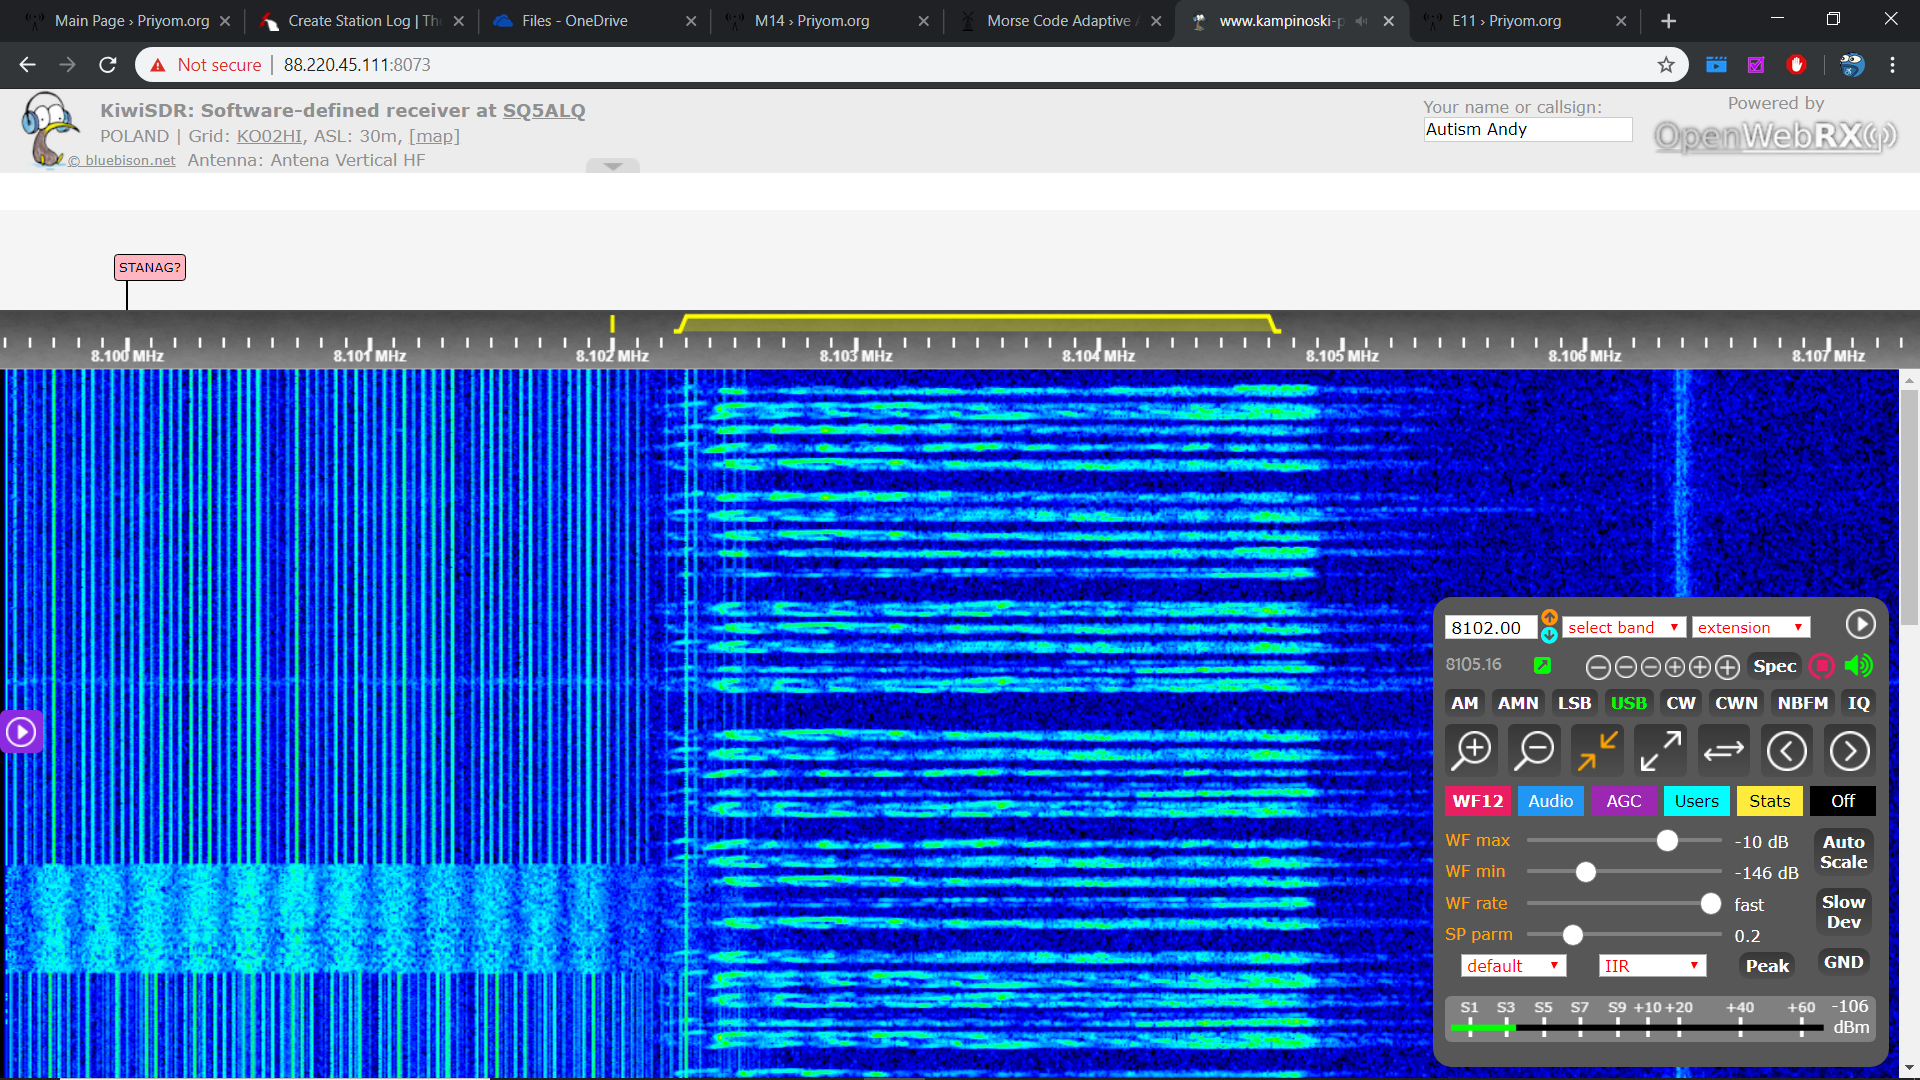Image resolution: width=1920 pixels, height=1080 pixels.
Task: Toggle the Spec spectrum display button
Action: (x=1774, y=666)
